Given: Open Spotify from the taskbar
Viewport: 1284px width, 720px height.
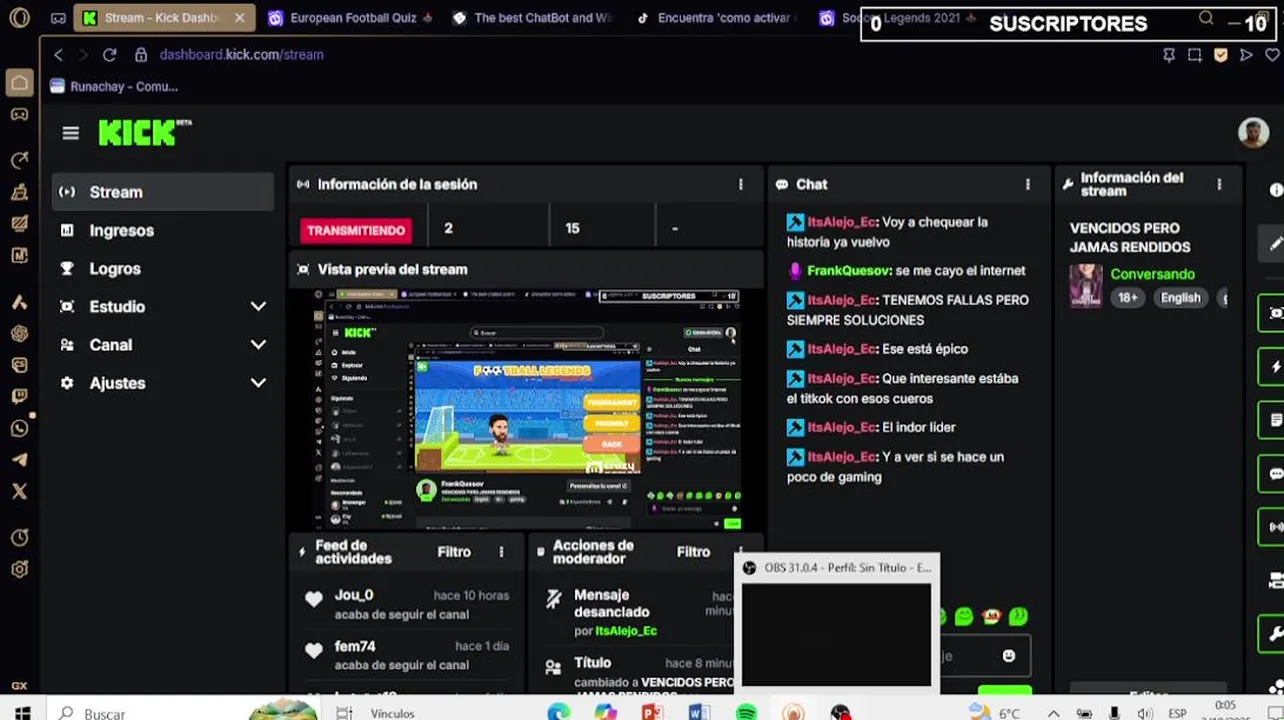Looking at the screenshot, I should (x=746, y=712).
